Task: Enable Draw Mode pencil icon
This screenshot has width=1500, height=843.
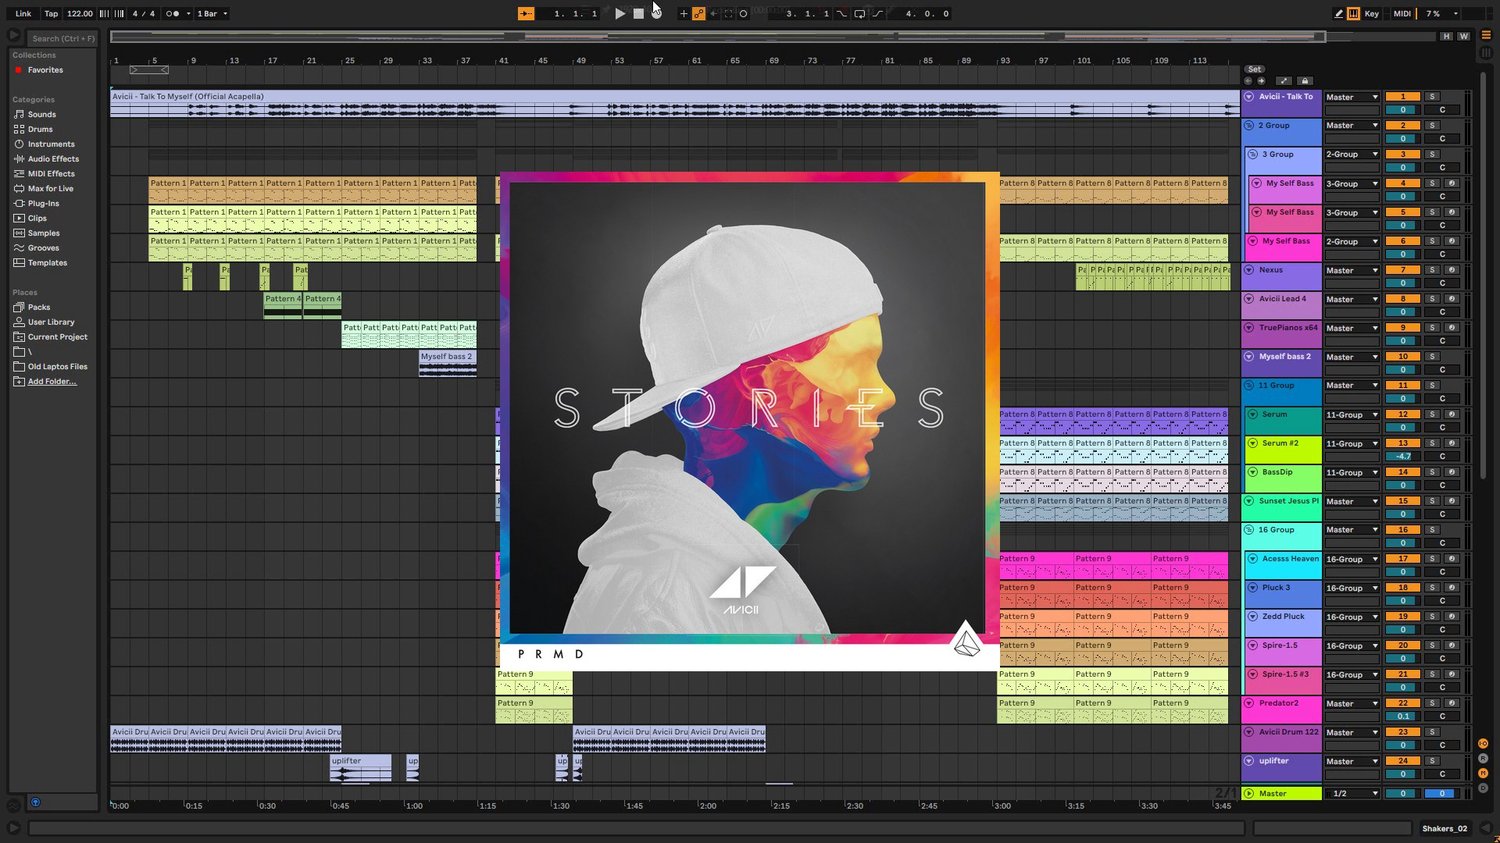Action: (x=1339, y=14)
